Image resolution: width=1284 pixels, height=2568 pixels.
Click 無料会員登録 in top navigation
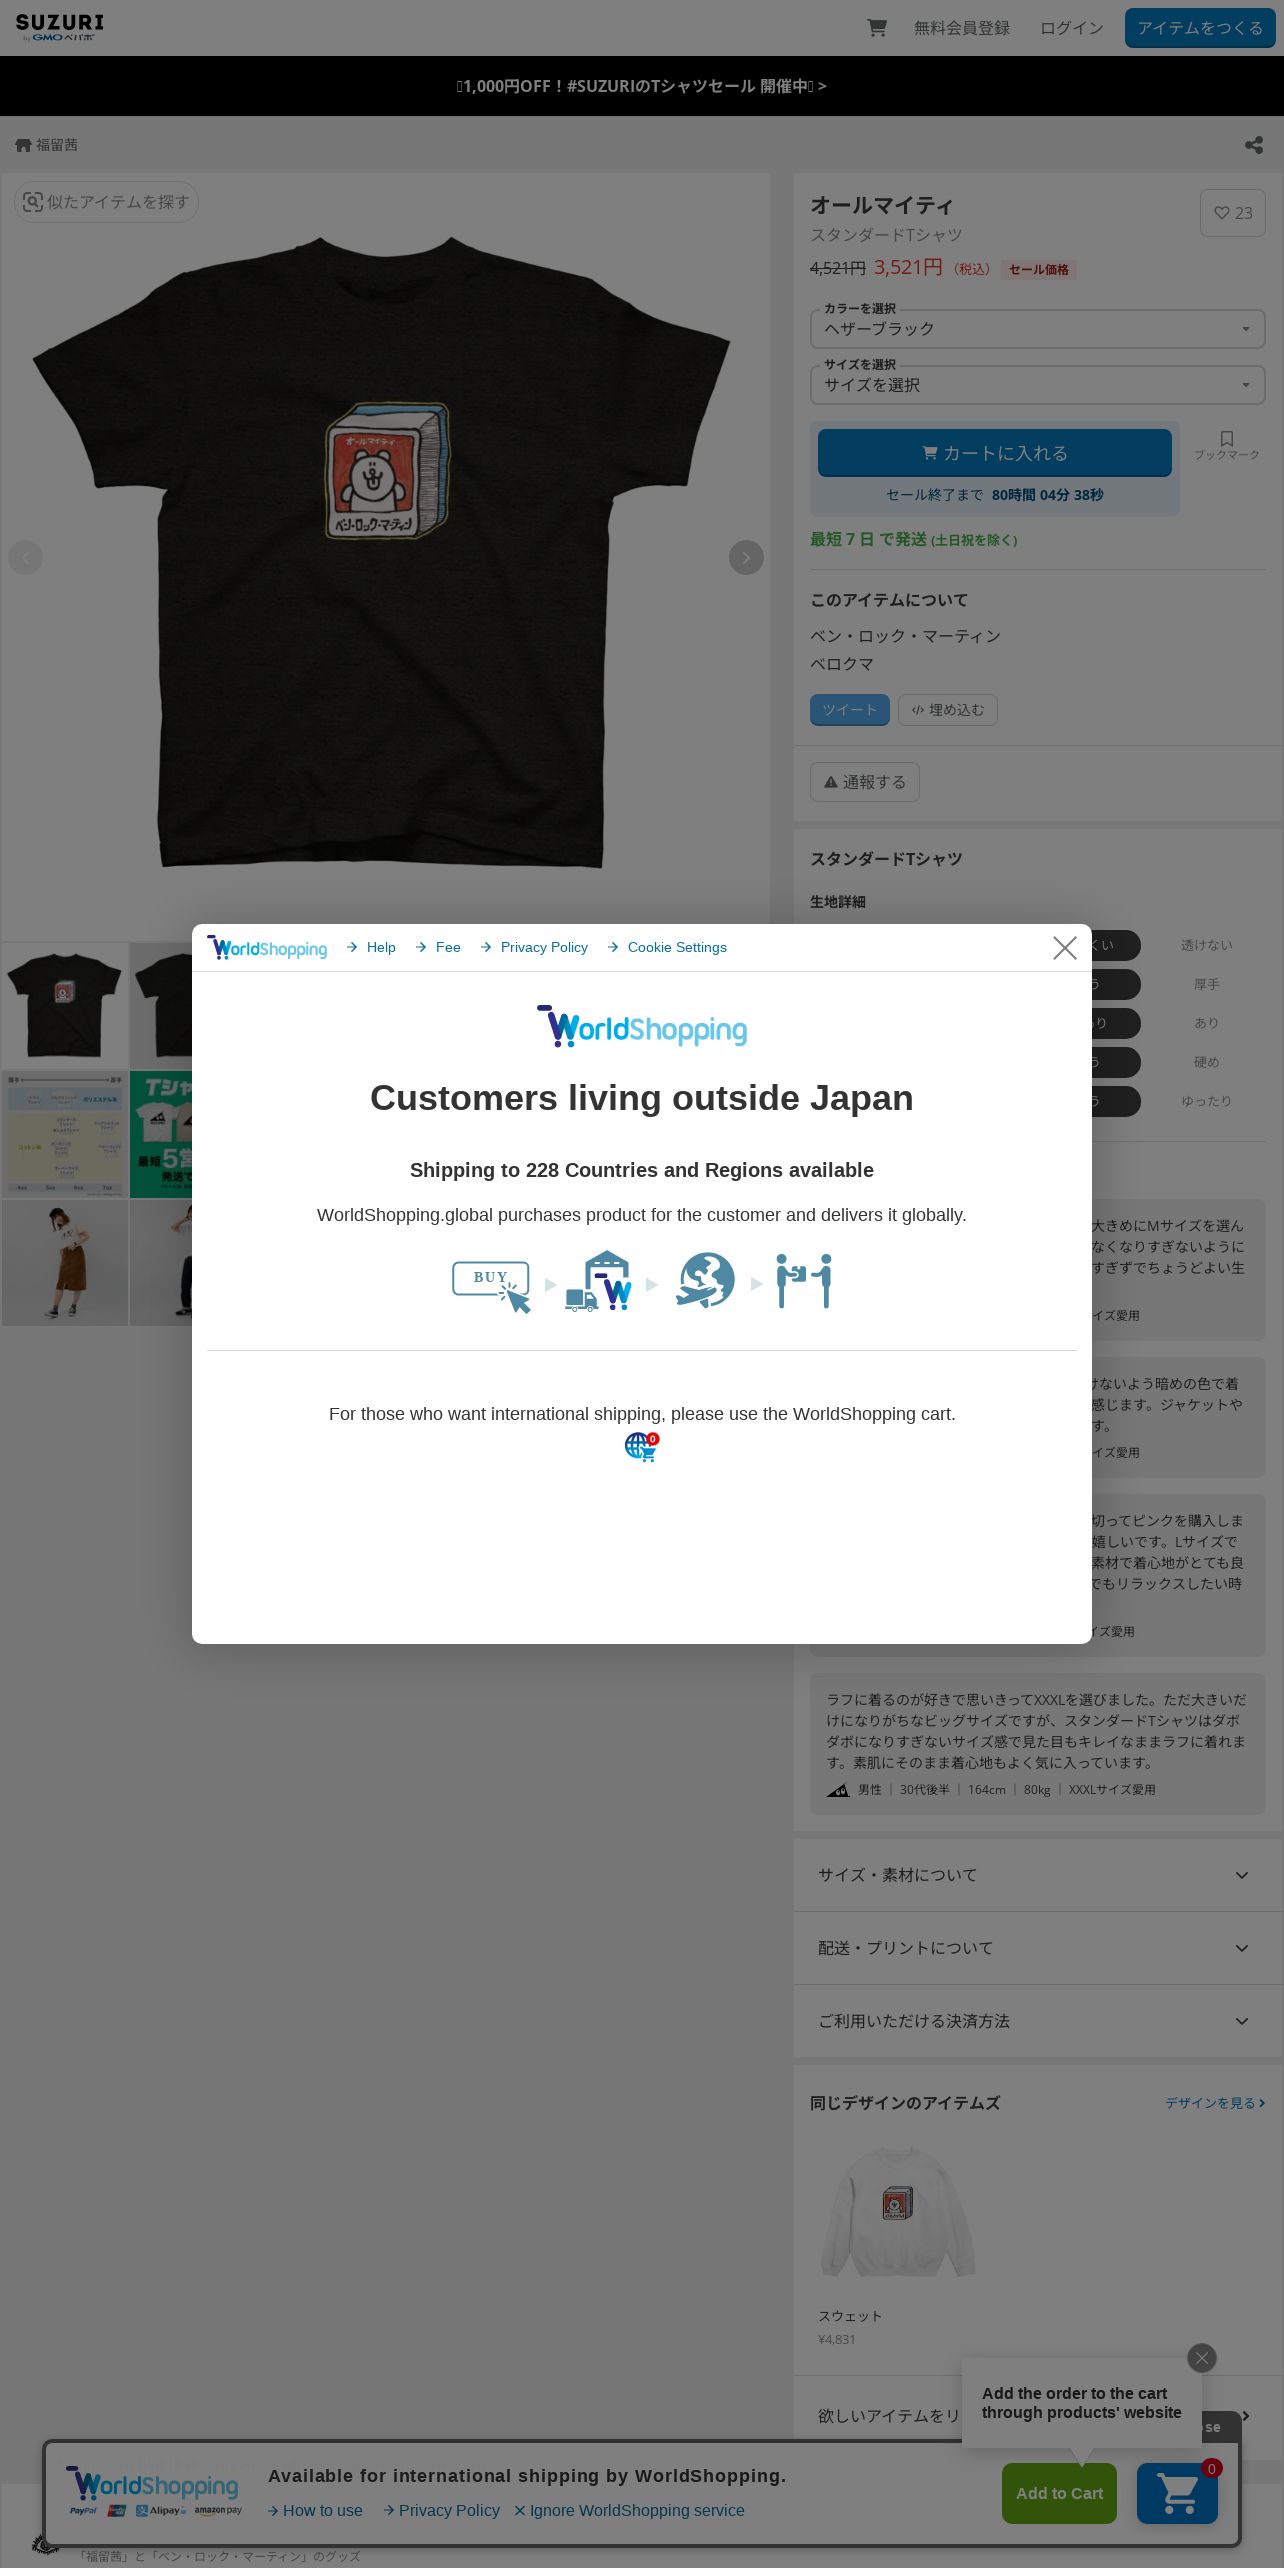(x=962, y=28)
